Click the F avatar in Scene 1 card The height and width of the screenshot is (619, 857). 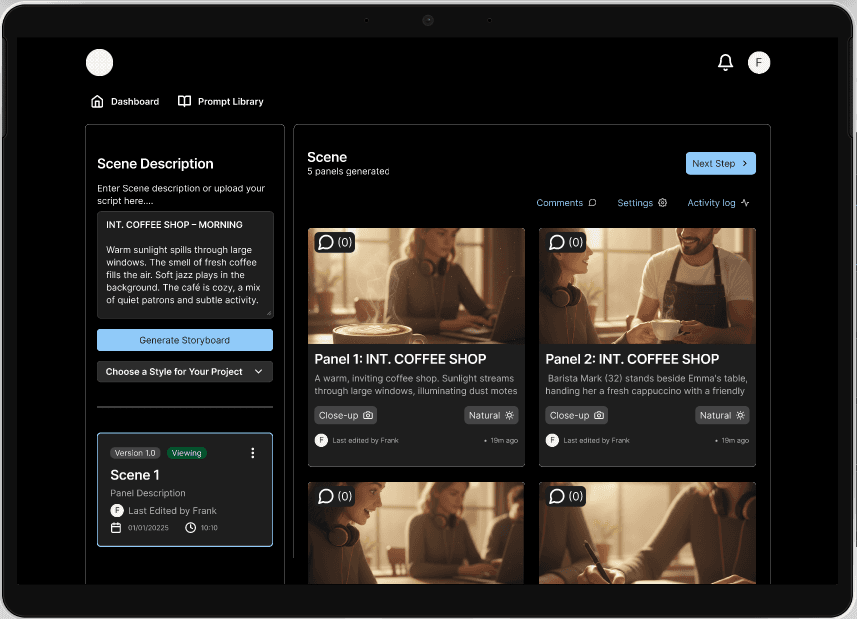click(117, 510)
